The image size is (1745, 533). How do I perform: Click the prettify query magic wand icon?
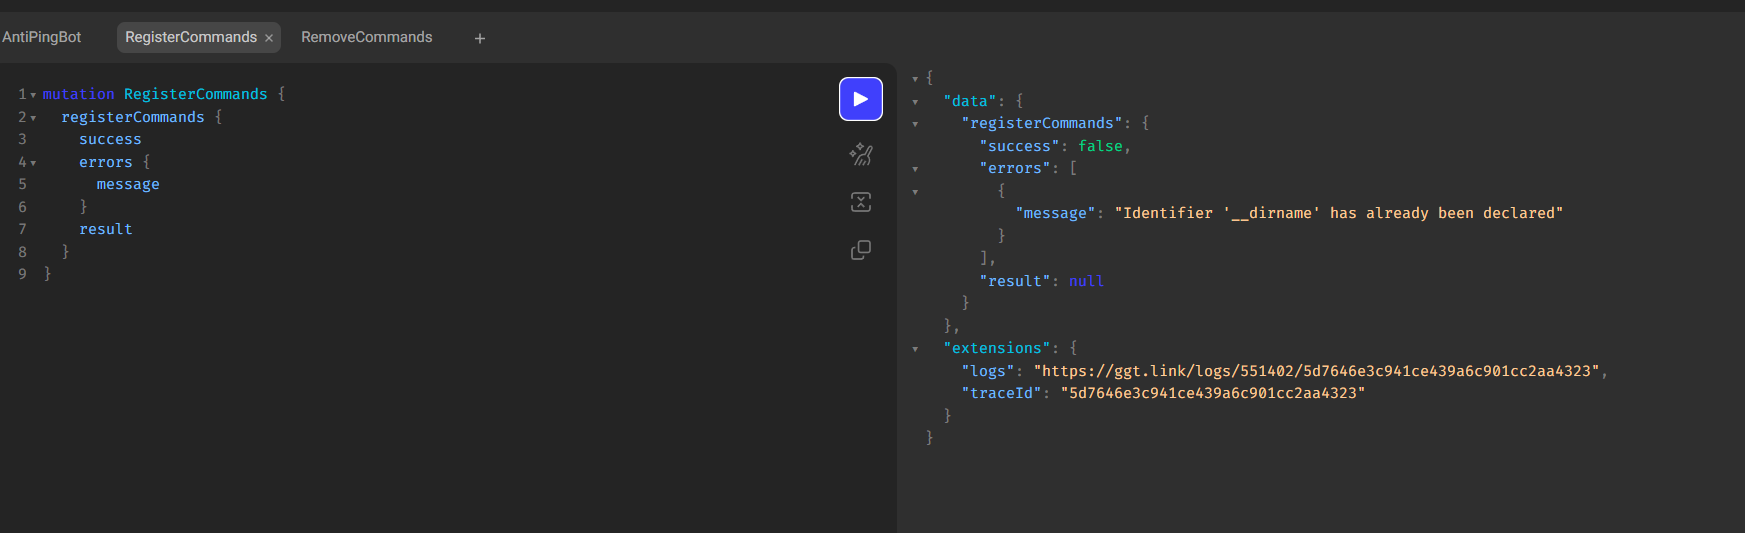tap(860, 154)
